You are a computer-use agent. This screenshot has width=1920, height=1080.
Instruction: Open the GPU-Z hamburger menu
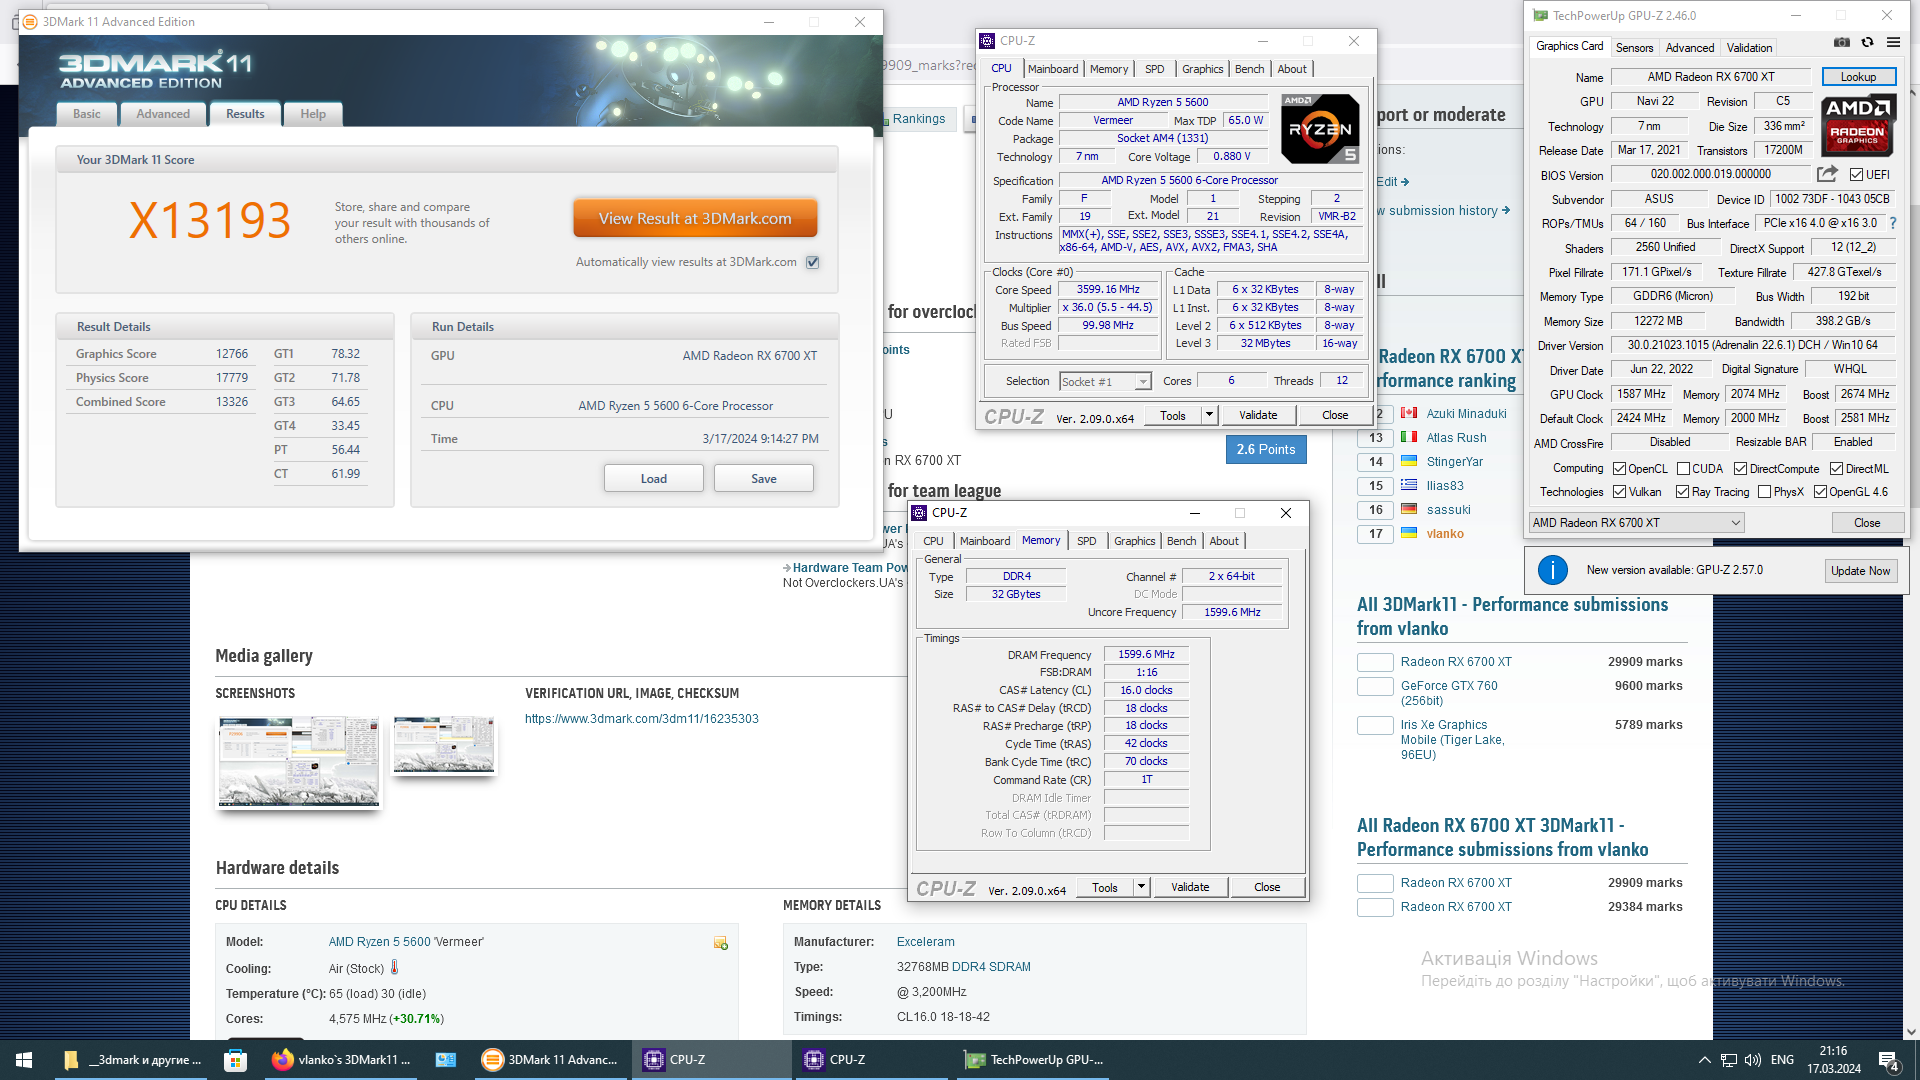click(x=1893, y=43)
